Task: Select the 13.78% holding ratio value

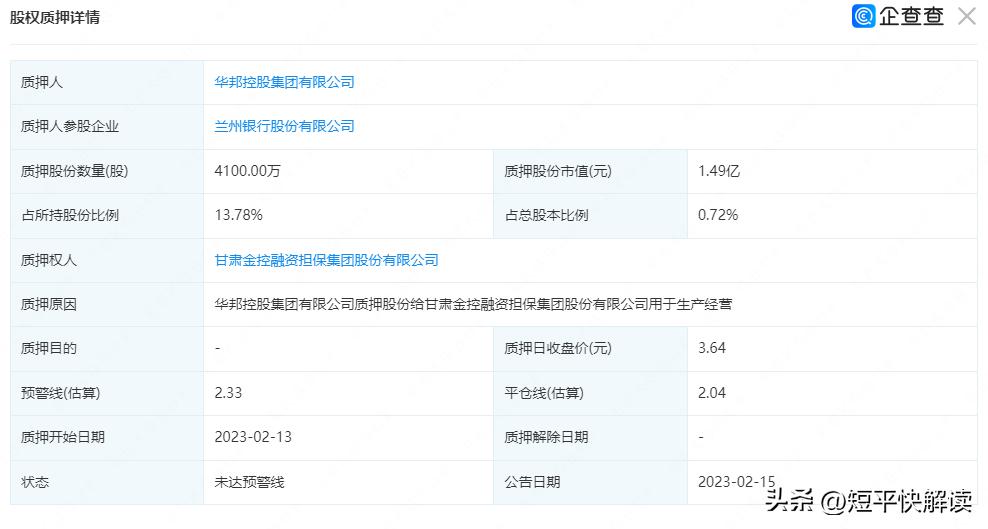Action: point(238,215)
